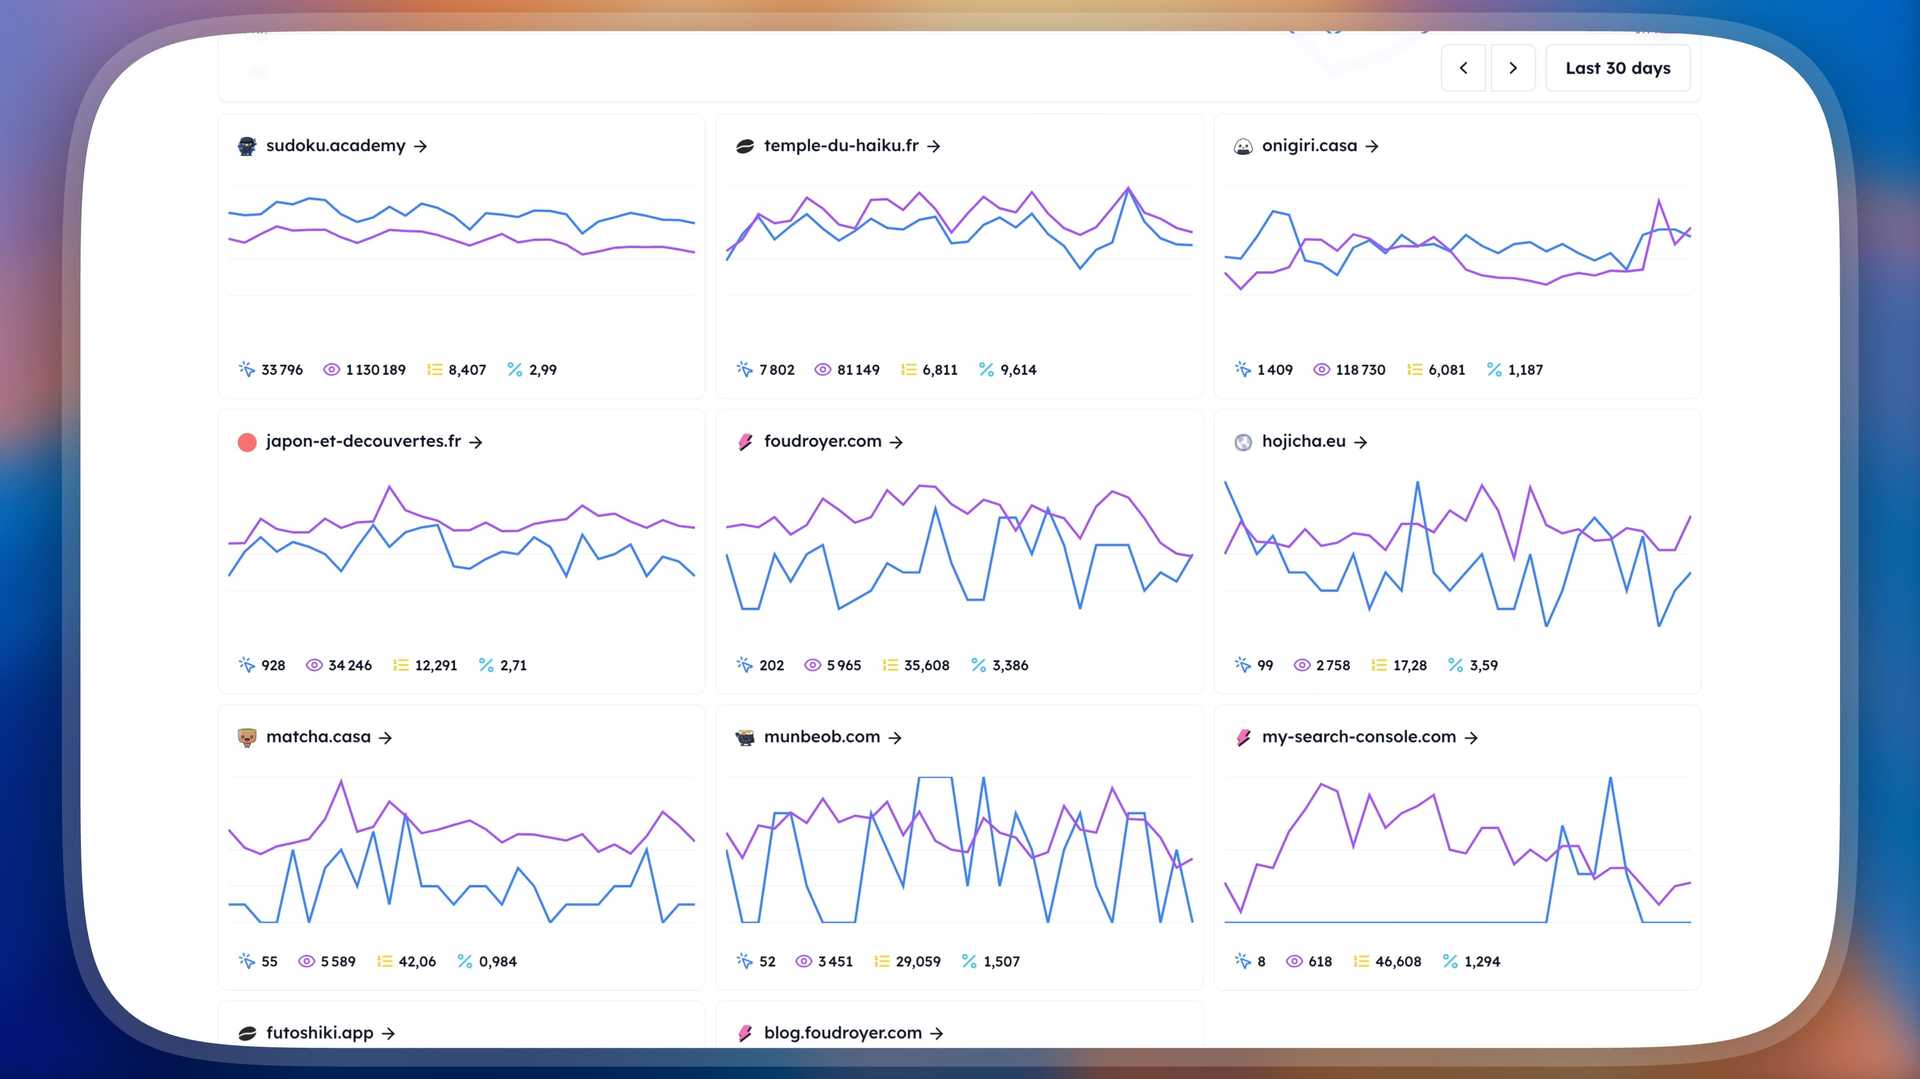The height and width of the screenshot is (1079, 1920).
Task: Click the position list icon on foudroyer.com card
Action: (890, 665)
